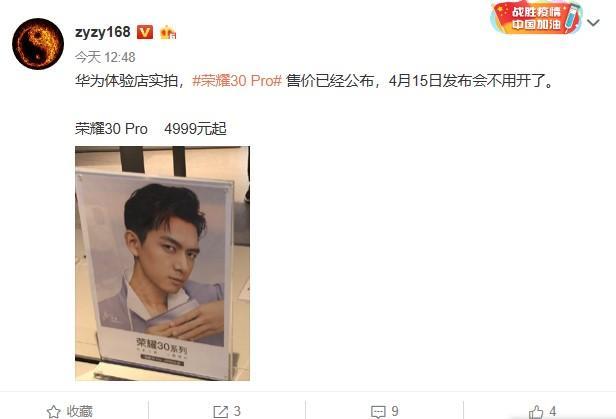Click the repost share arrow icon
The image size is (616, 419).
click(220, 412)
